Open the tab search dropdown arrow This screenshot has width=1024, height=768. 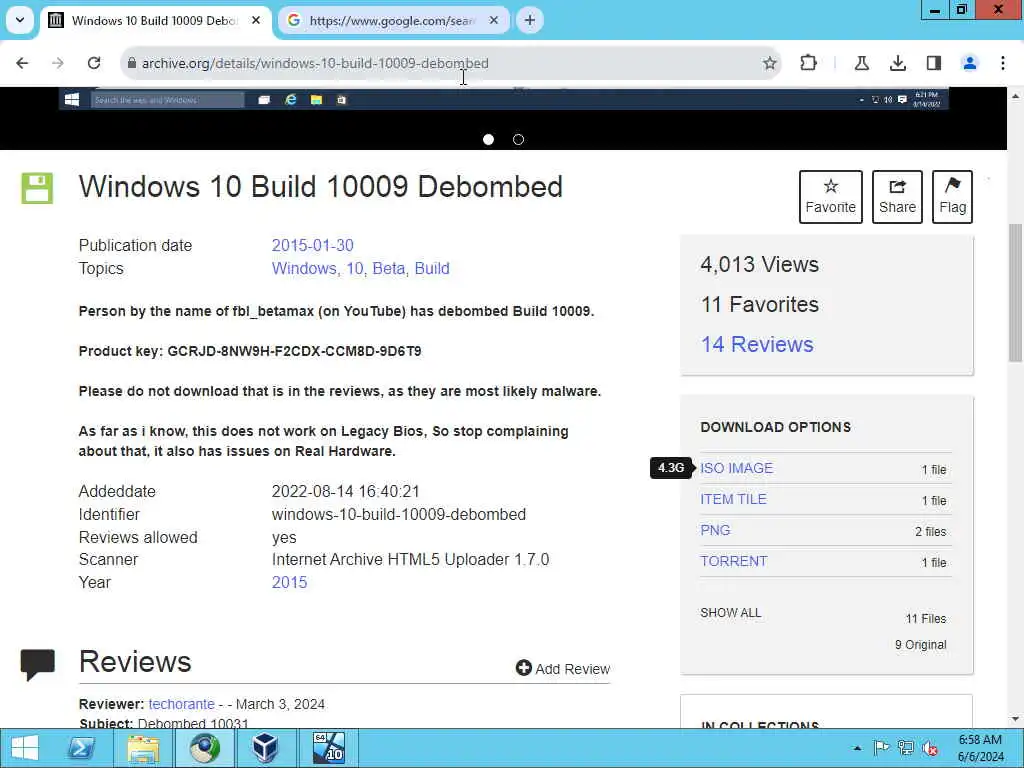pos(20,20)
